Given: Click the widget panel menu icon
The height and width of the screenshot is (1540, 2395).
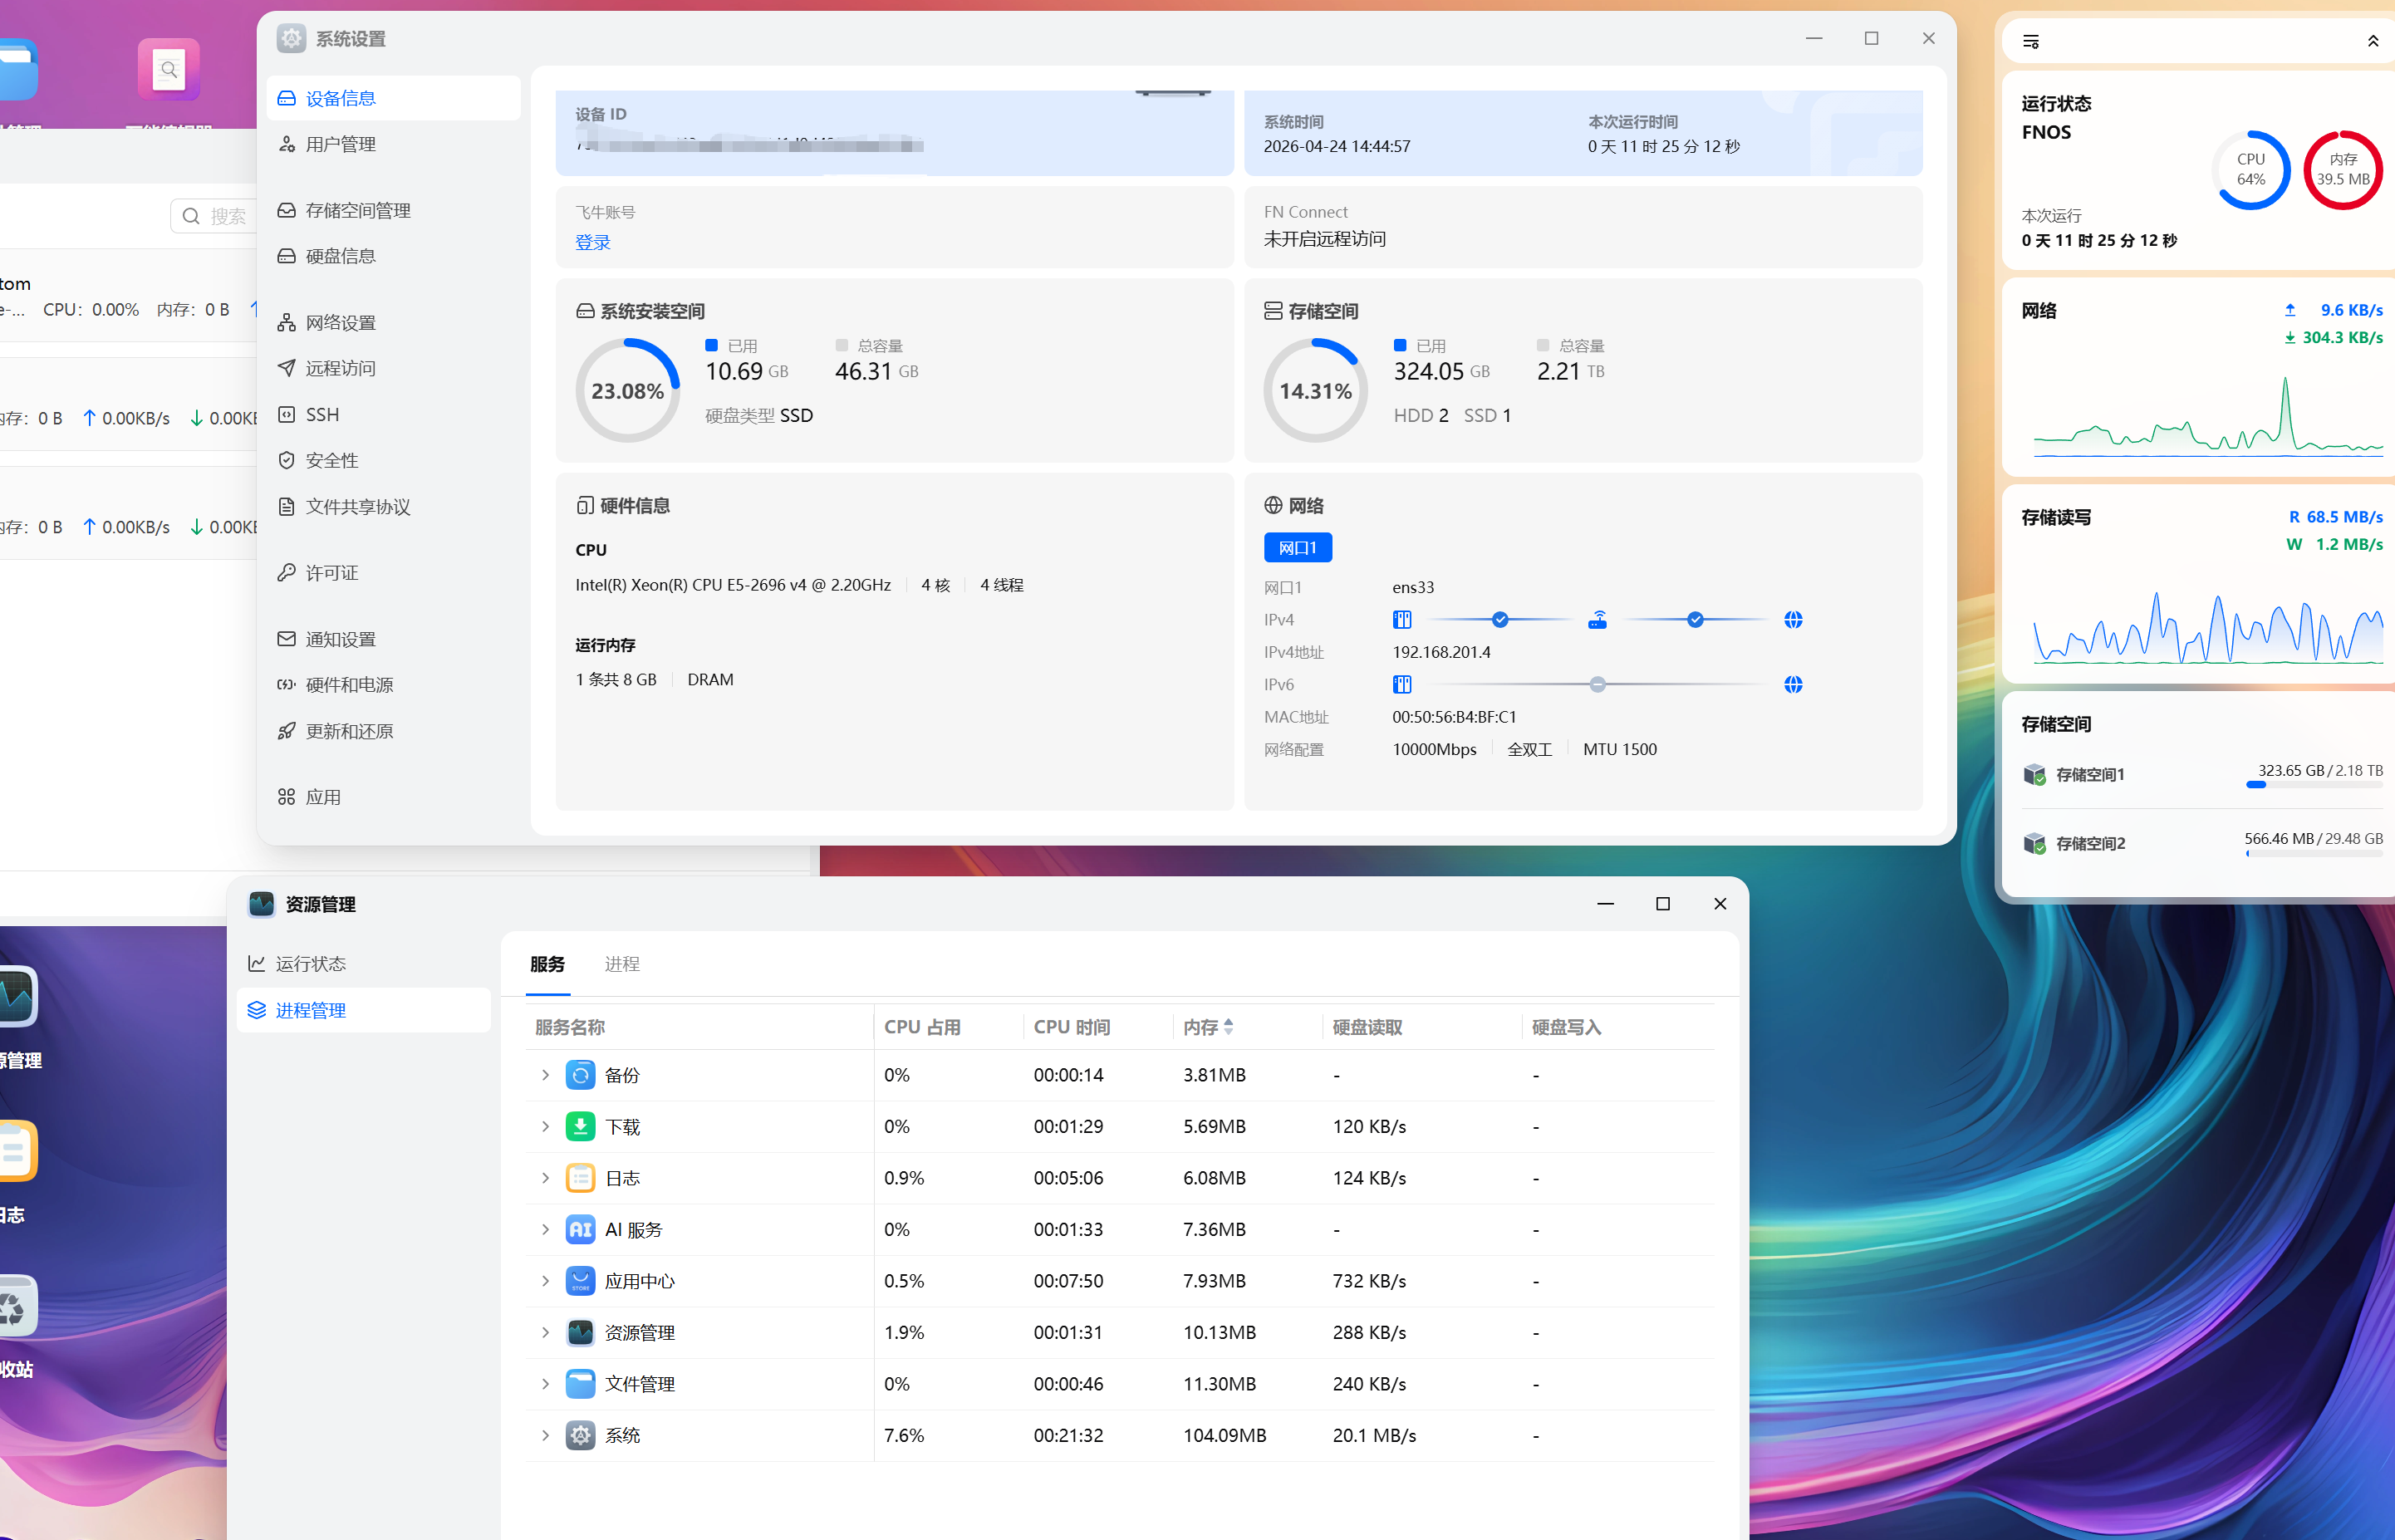Looking at the screenshot, I should 2030,42.
